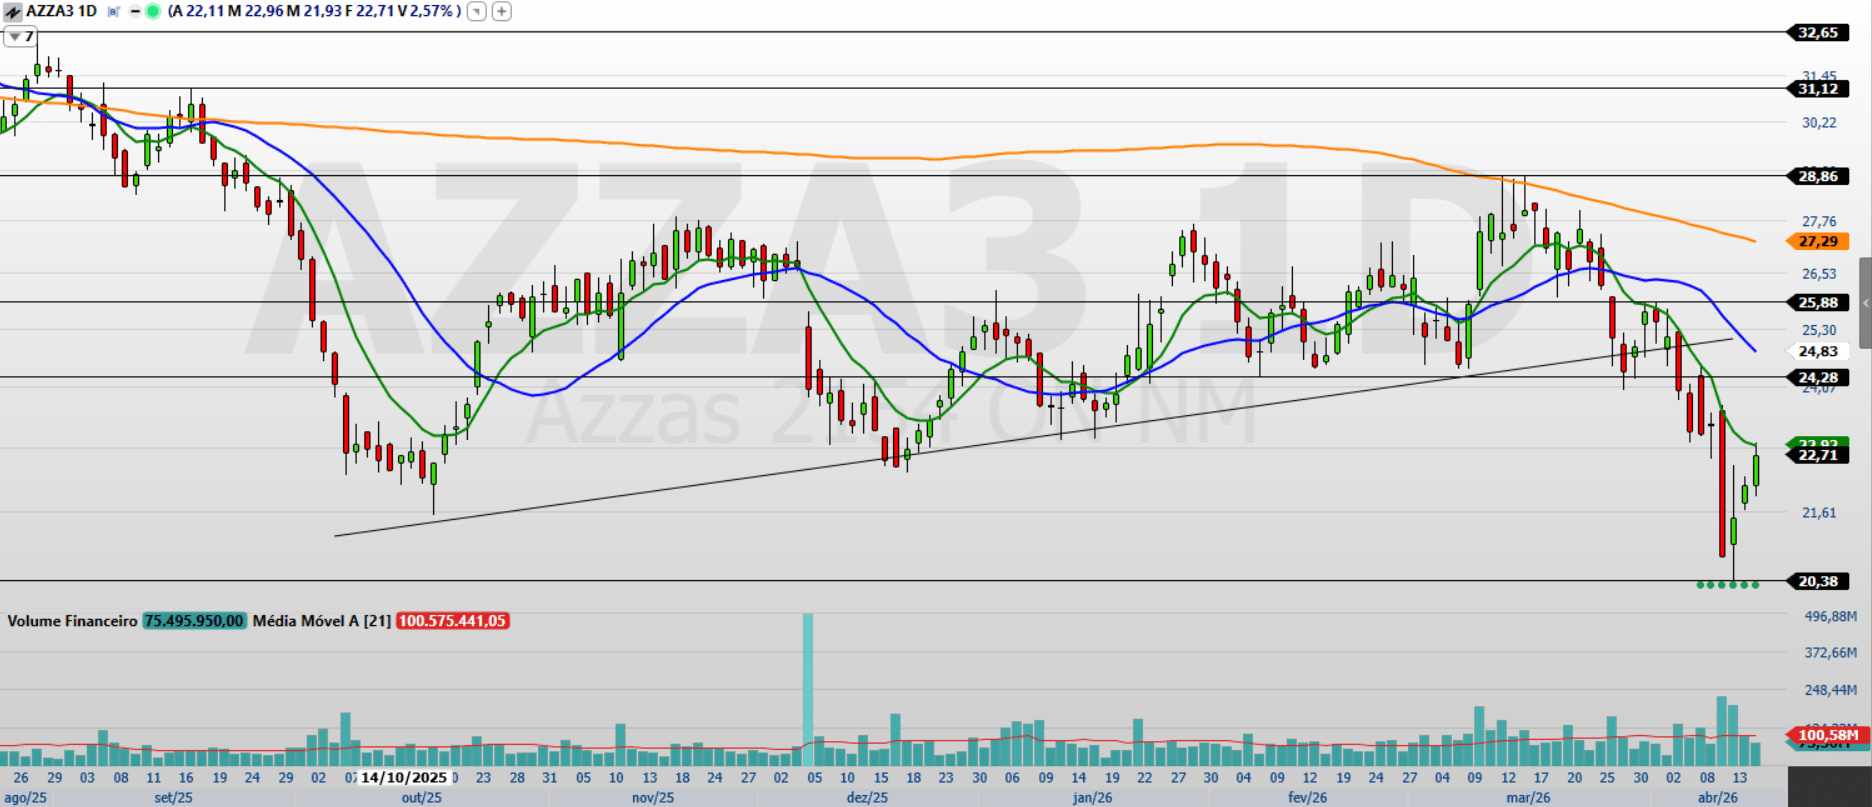Click the small blue icon after AZZA3 1D
This screenshot has height=807, width=1872.
point(113,11)
